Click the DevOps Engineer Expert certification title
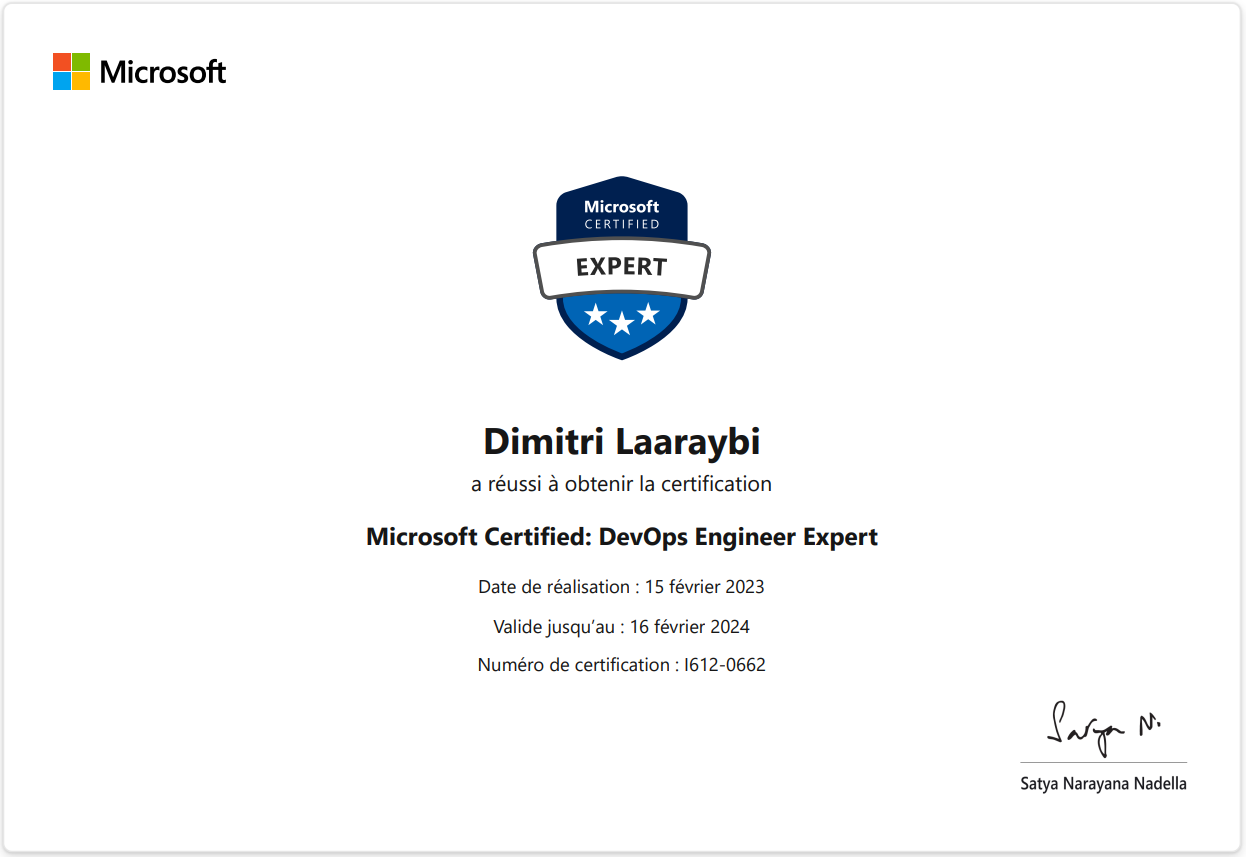 621,537
